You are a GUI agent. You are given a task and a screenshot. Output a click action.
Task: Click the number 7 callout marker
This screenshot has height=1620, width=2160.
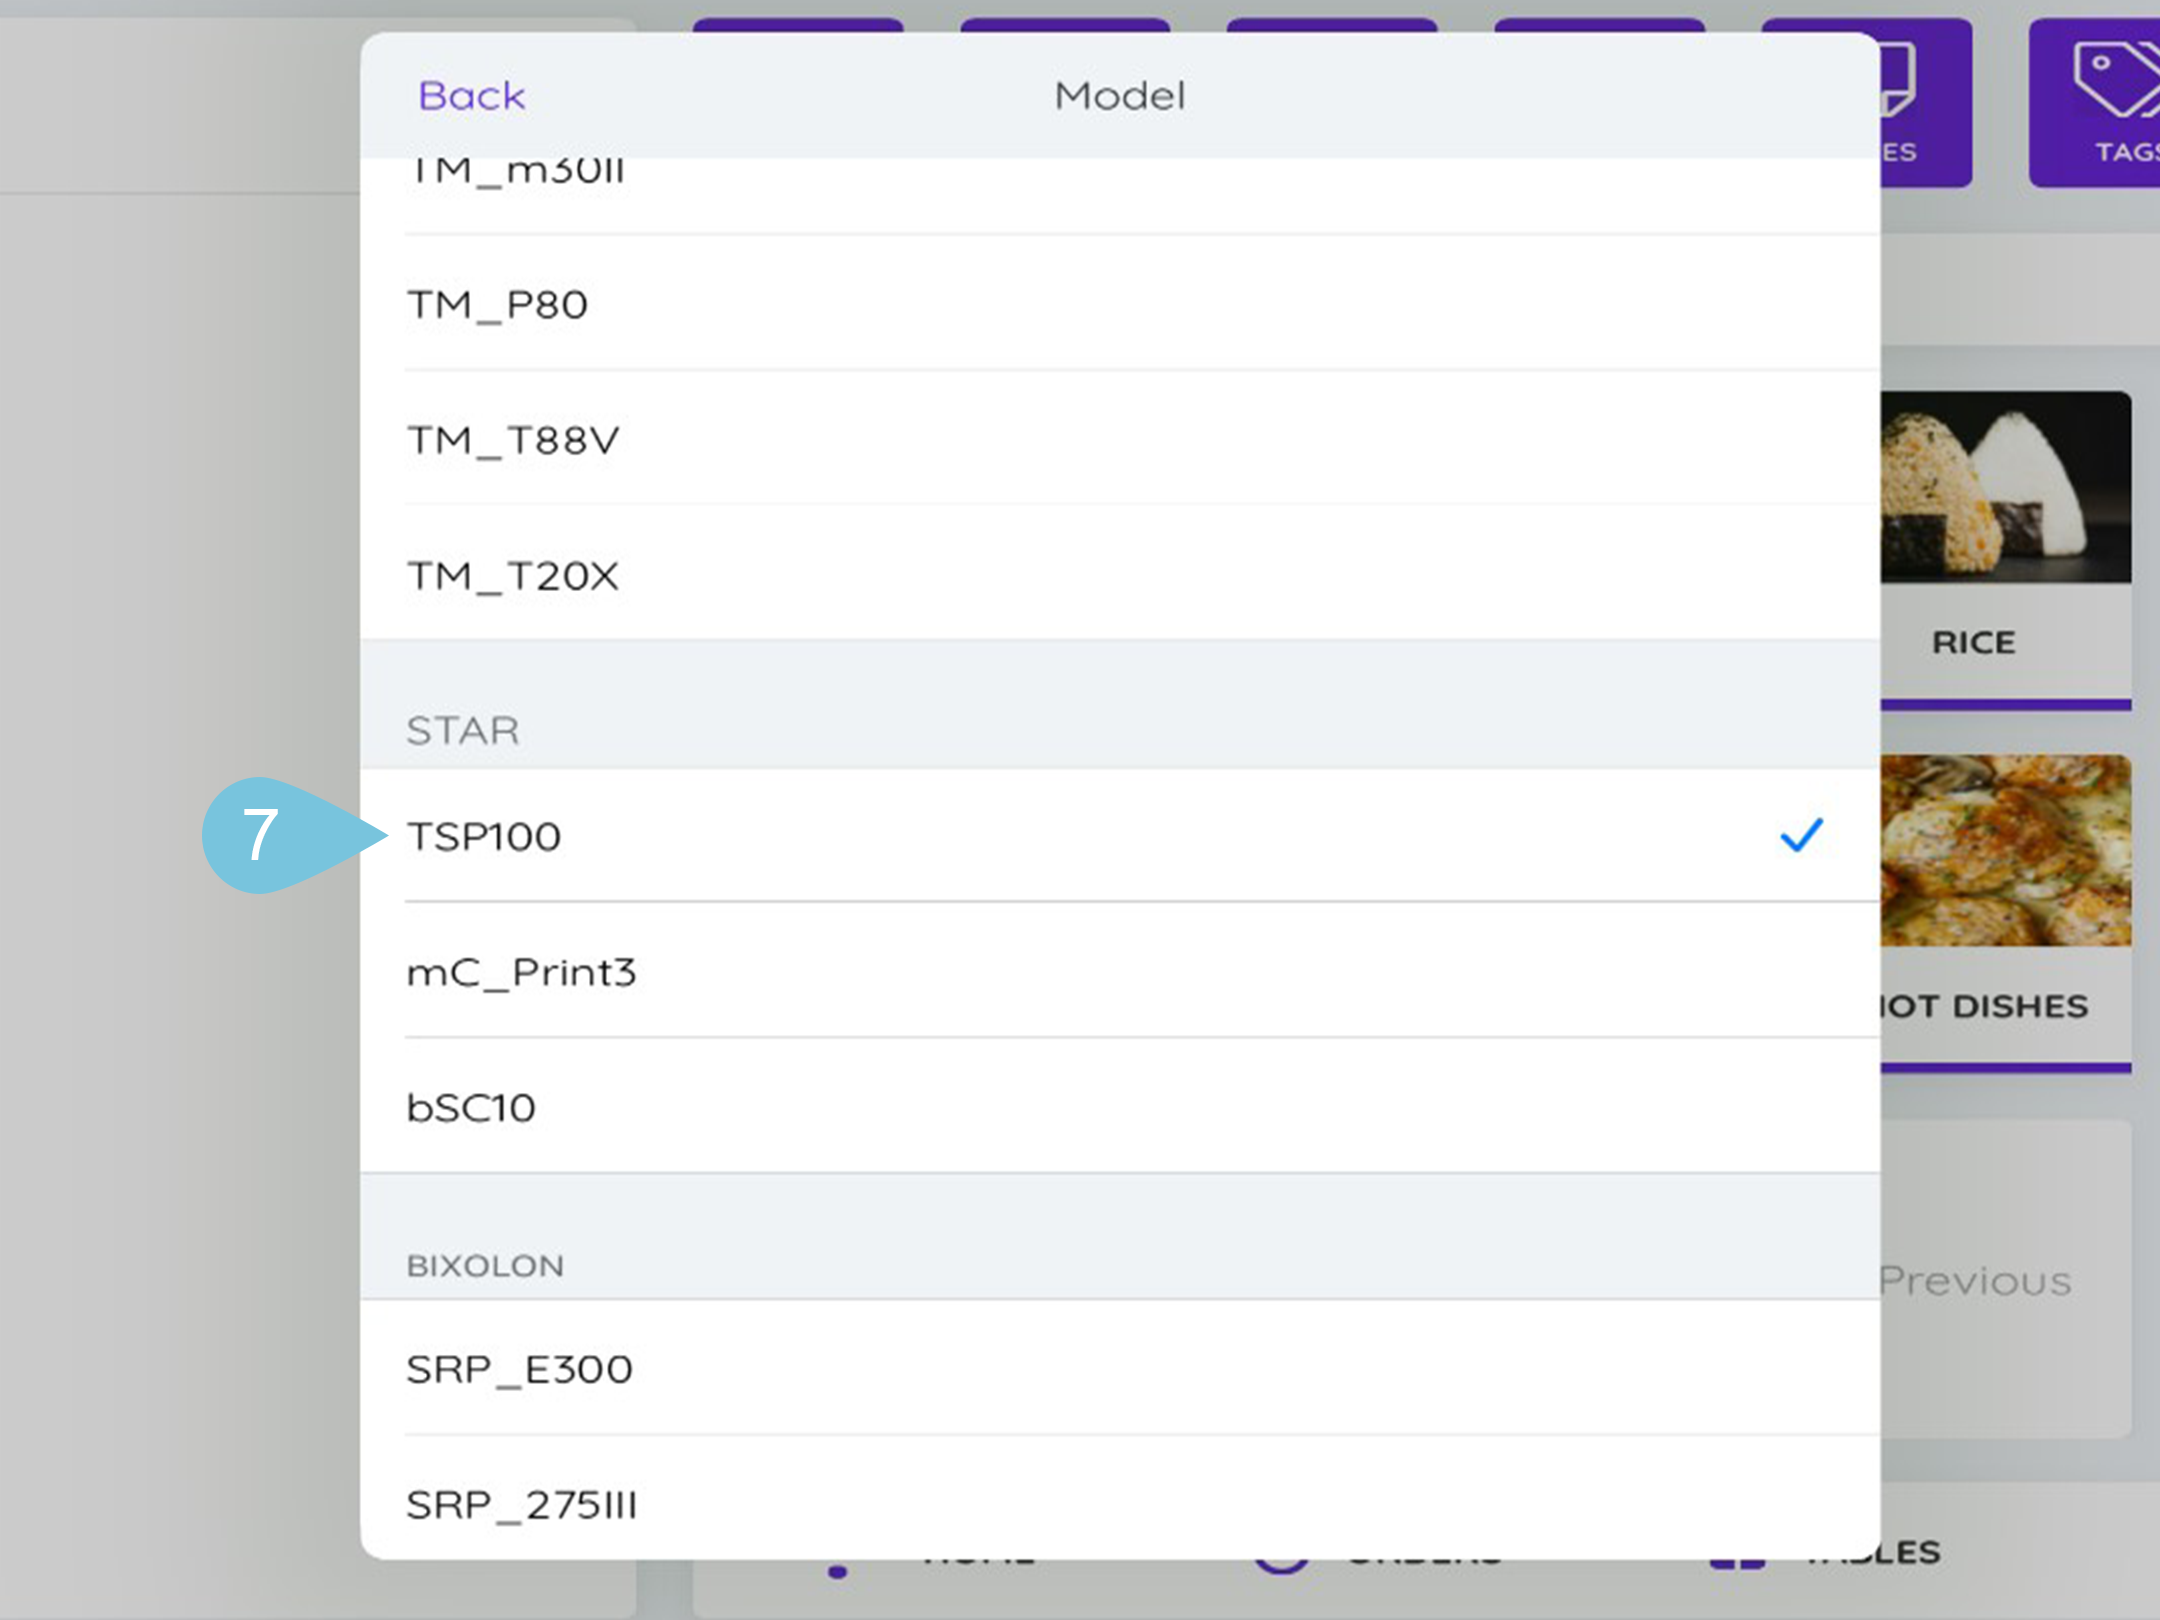pyautogui.click(x=262, y=835)
